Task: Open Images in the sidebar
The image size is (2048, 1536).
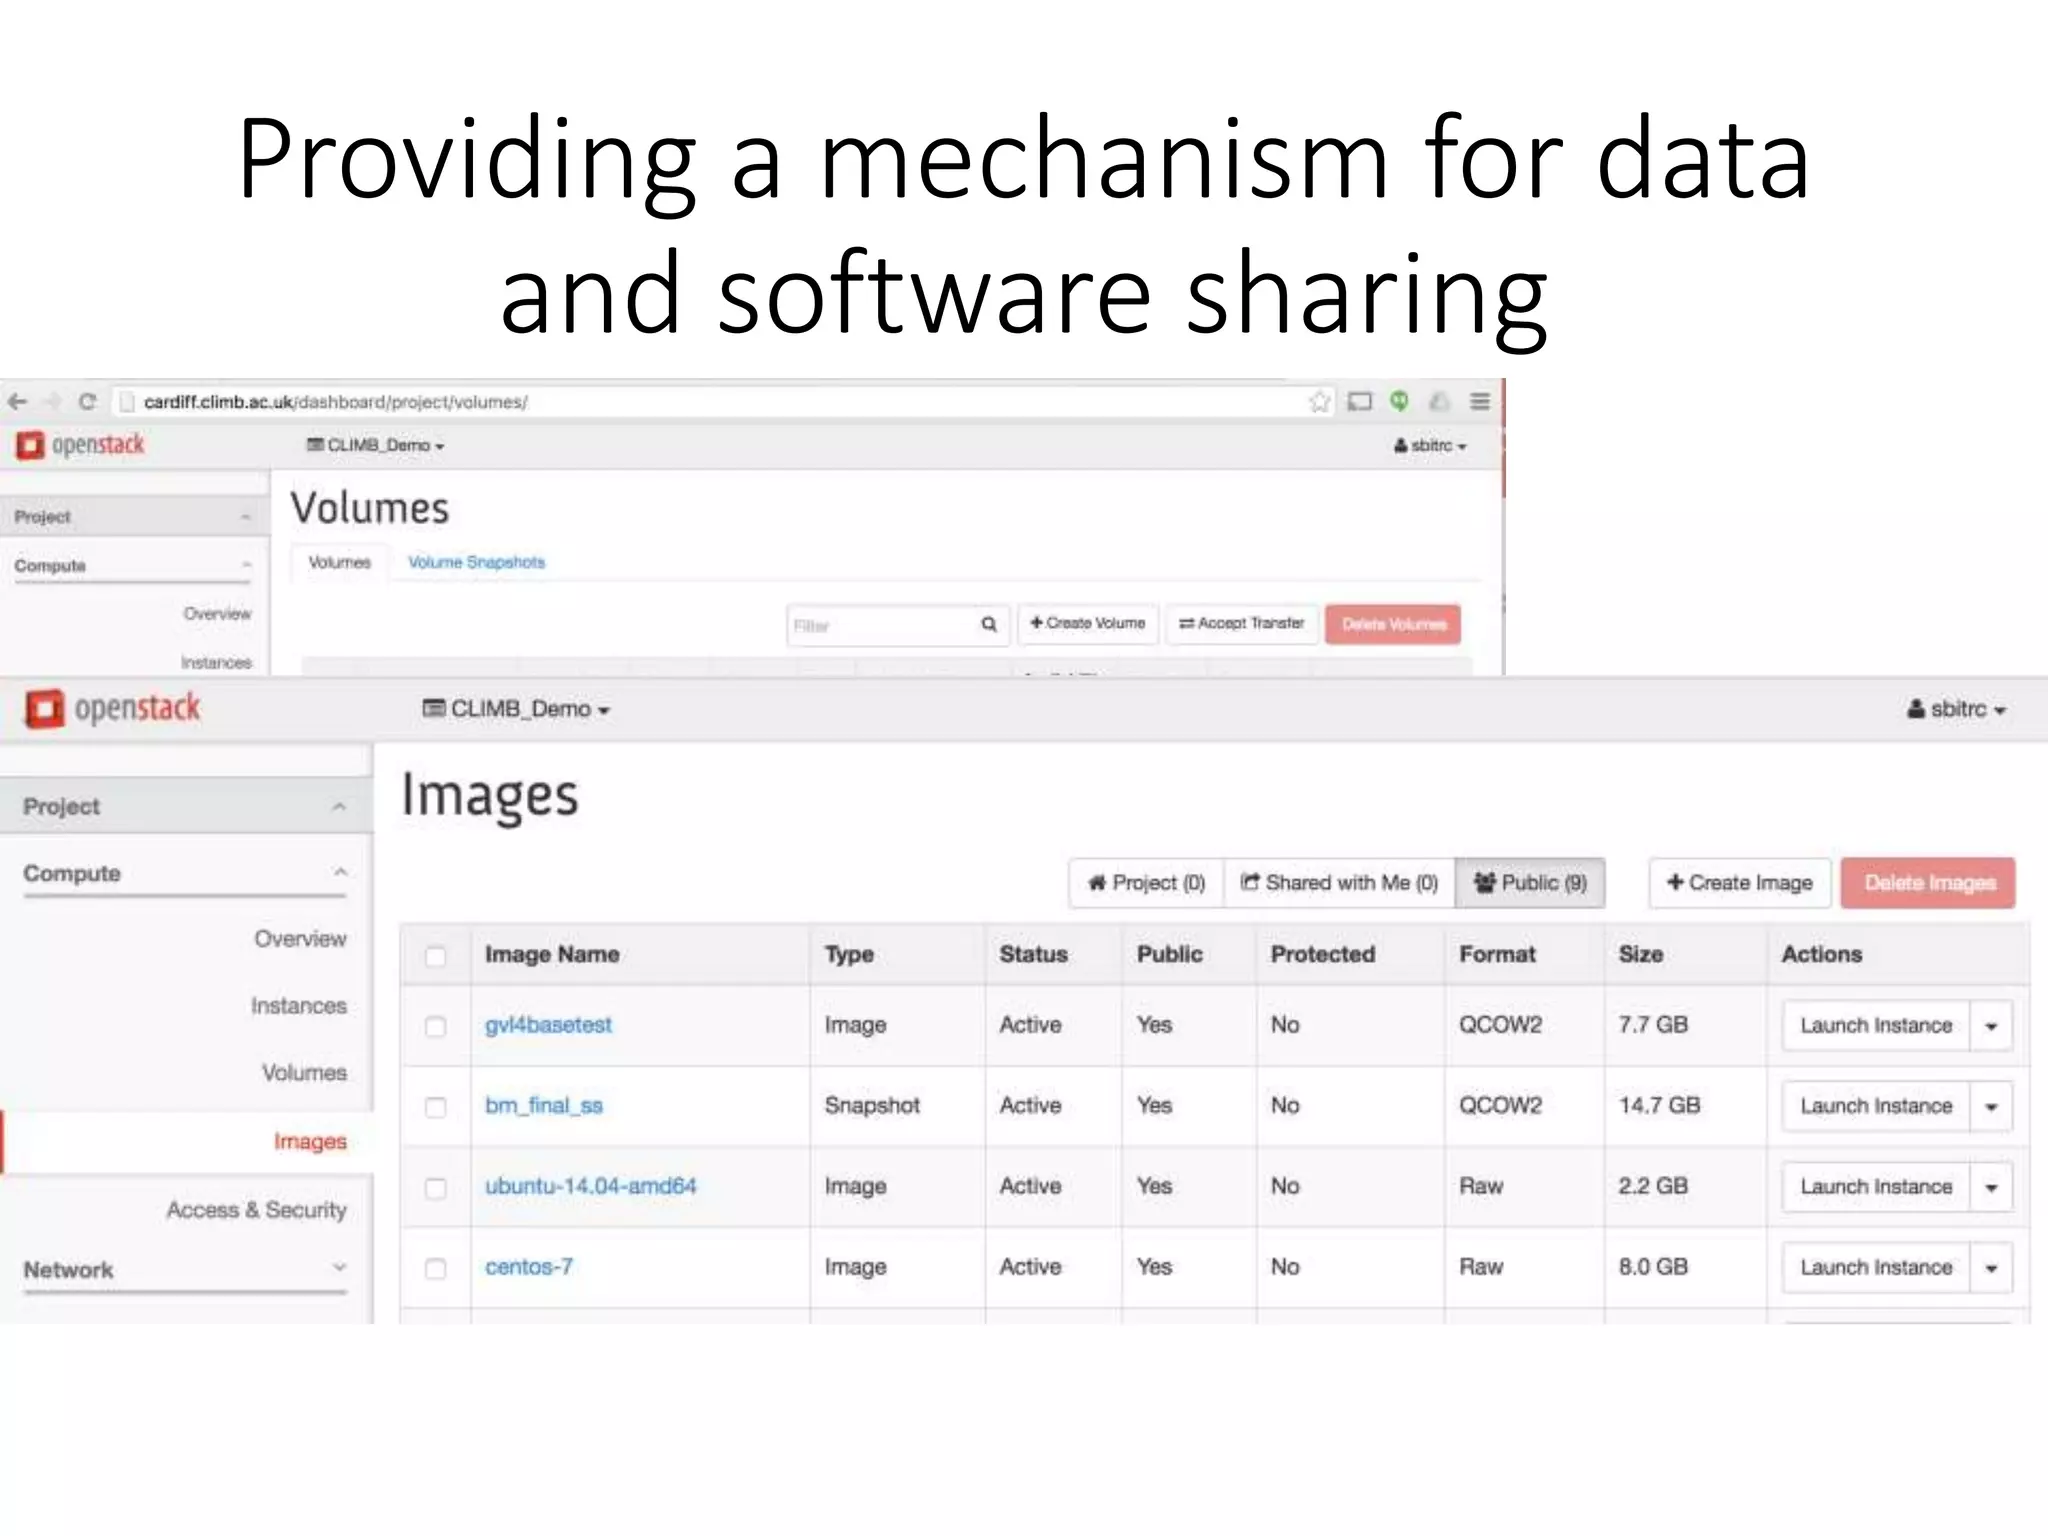Action: pyautogui.click(x=310, y=1142)
